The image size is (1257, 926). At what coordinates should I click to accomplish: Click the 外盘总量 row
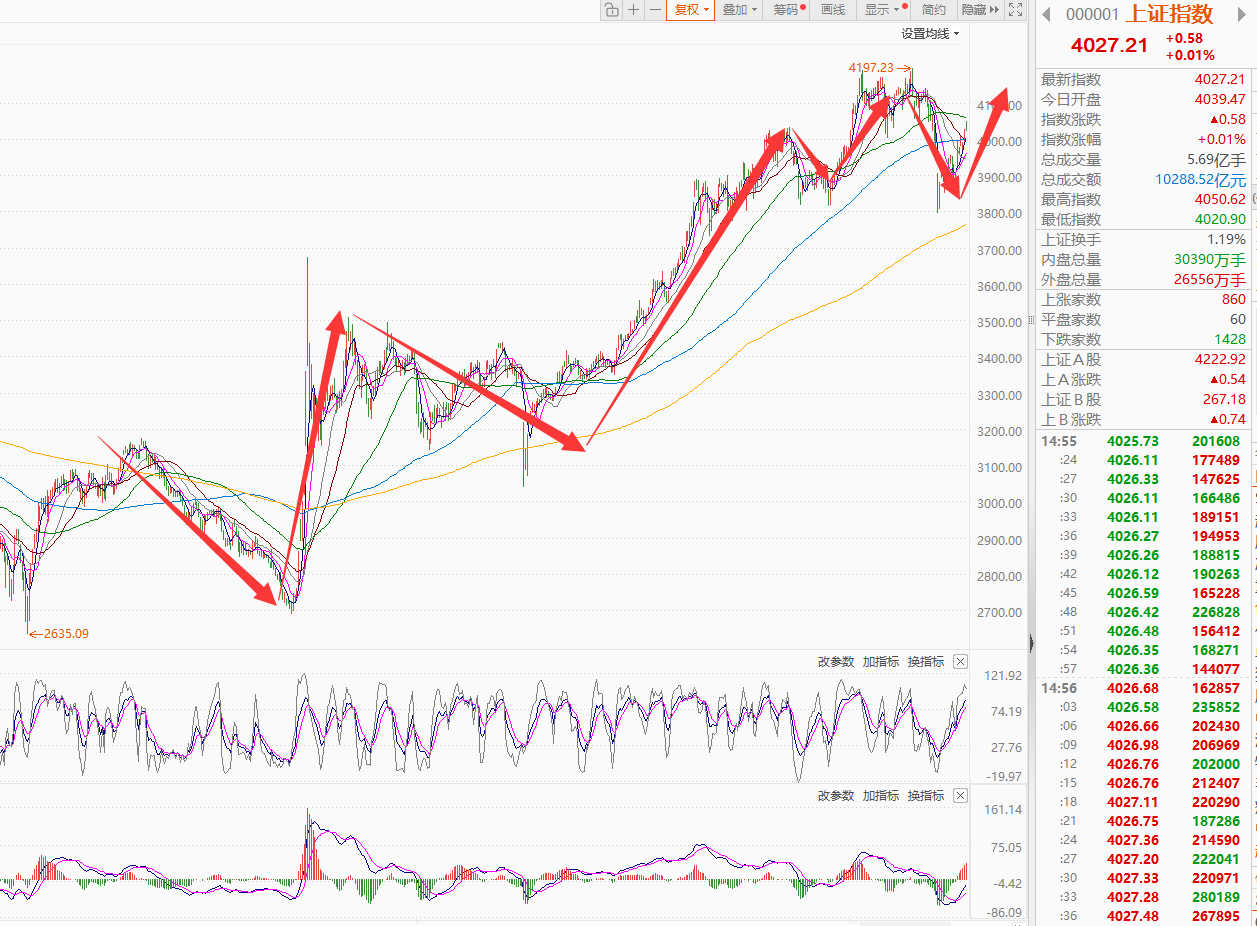pyautogui.click(x=1144, y=280)
